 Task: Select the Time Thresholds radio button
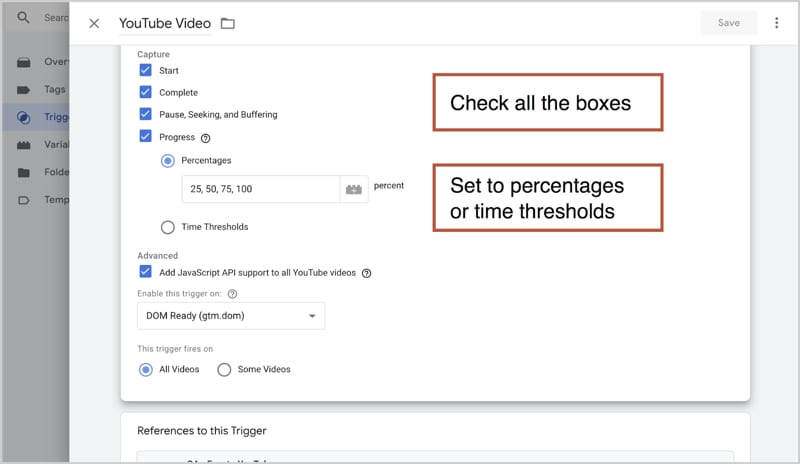(167, 227)
